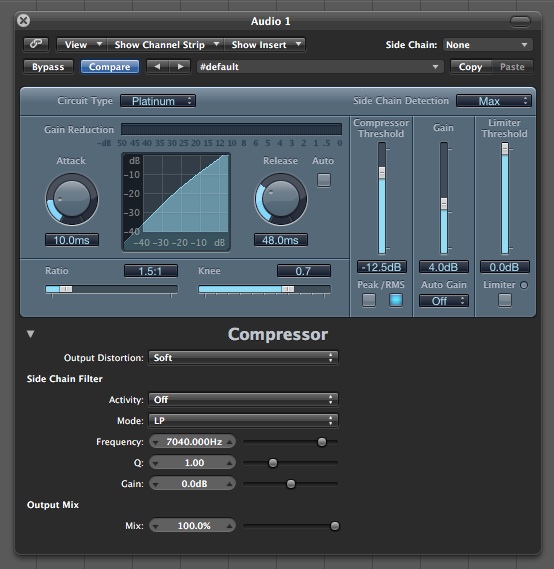Select the Peak detection button
Image resolution: width=554 pixels, height=569 pixels.
[369, 300]
